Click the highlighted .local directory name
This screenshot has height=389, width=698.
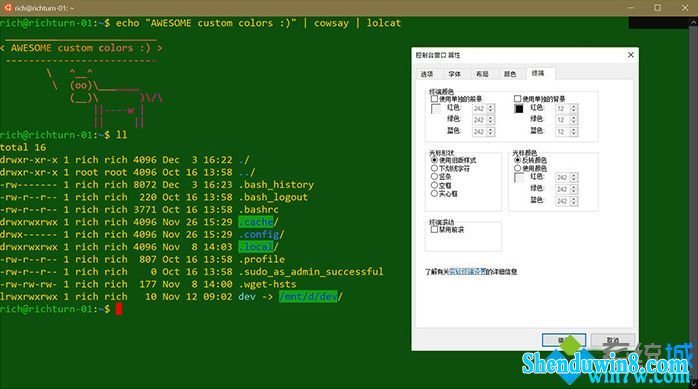click(x=256, y=247)
